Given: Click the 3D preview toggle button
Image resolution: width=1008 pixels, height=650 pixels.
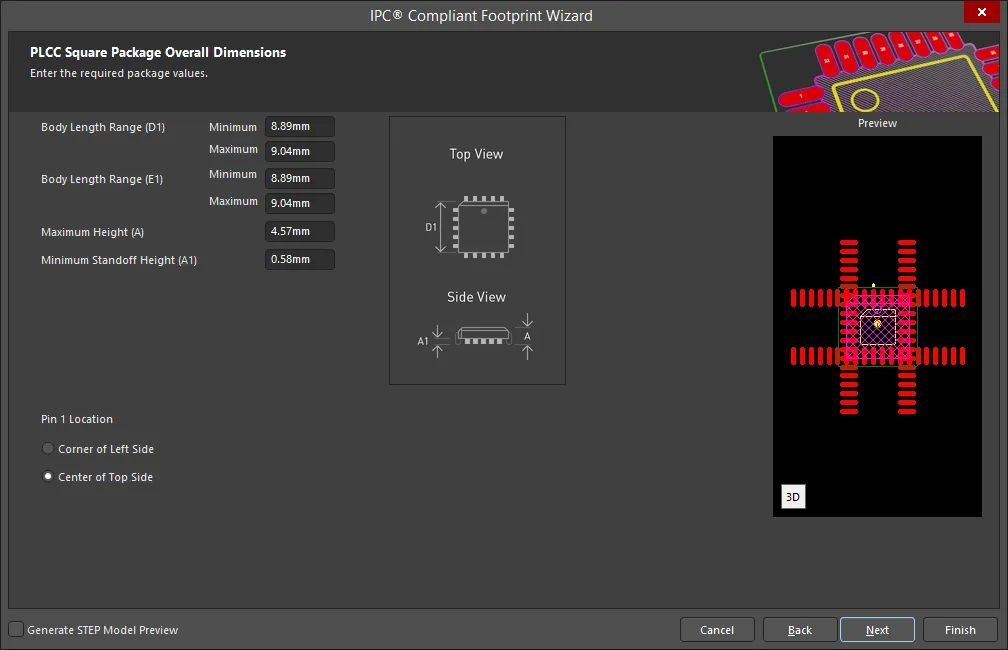Looking at the screenshot, I should (x=793, y=496).
